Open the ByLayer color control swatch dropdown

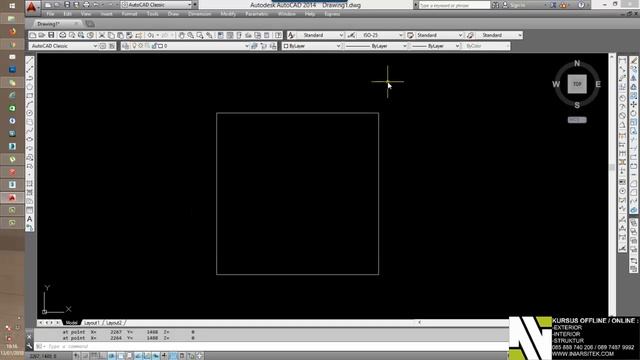pos(312,46)
